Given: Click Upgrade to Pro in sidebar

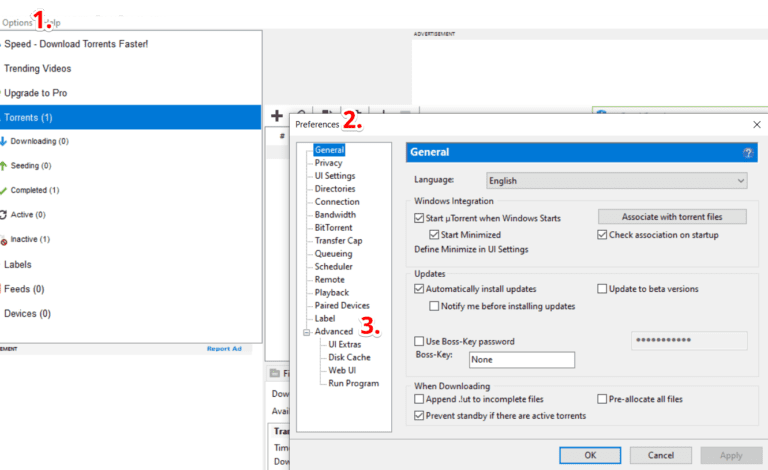Looking at the screenshot, I should (x=35, y=93).
